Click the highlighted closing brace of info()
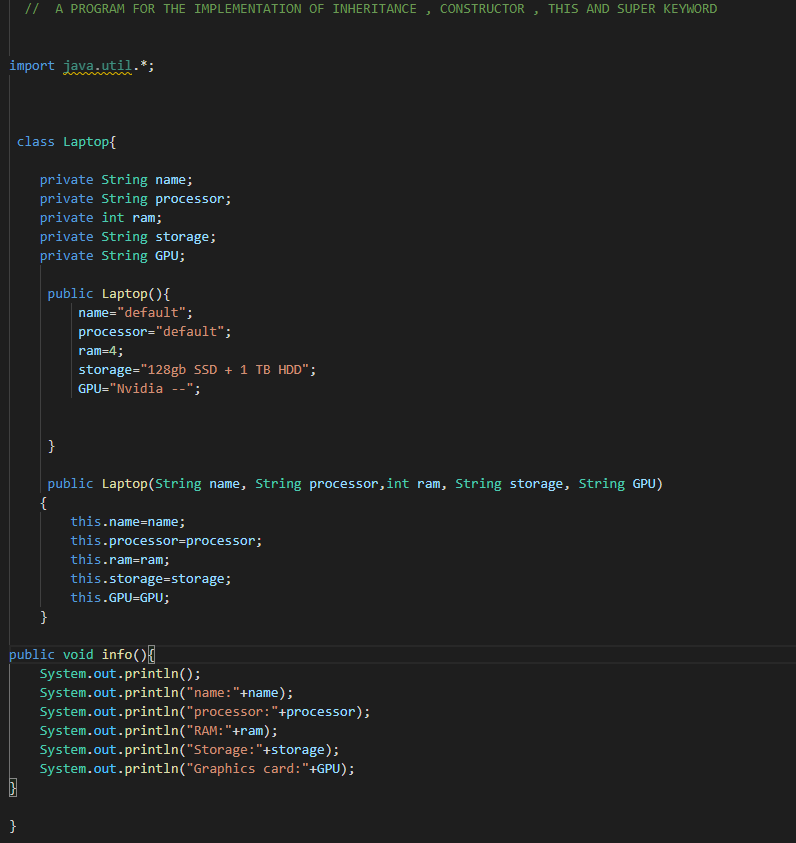796x843 pixels. coord(13,788)
